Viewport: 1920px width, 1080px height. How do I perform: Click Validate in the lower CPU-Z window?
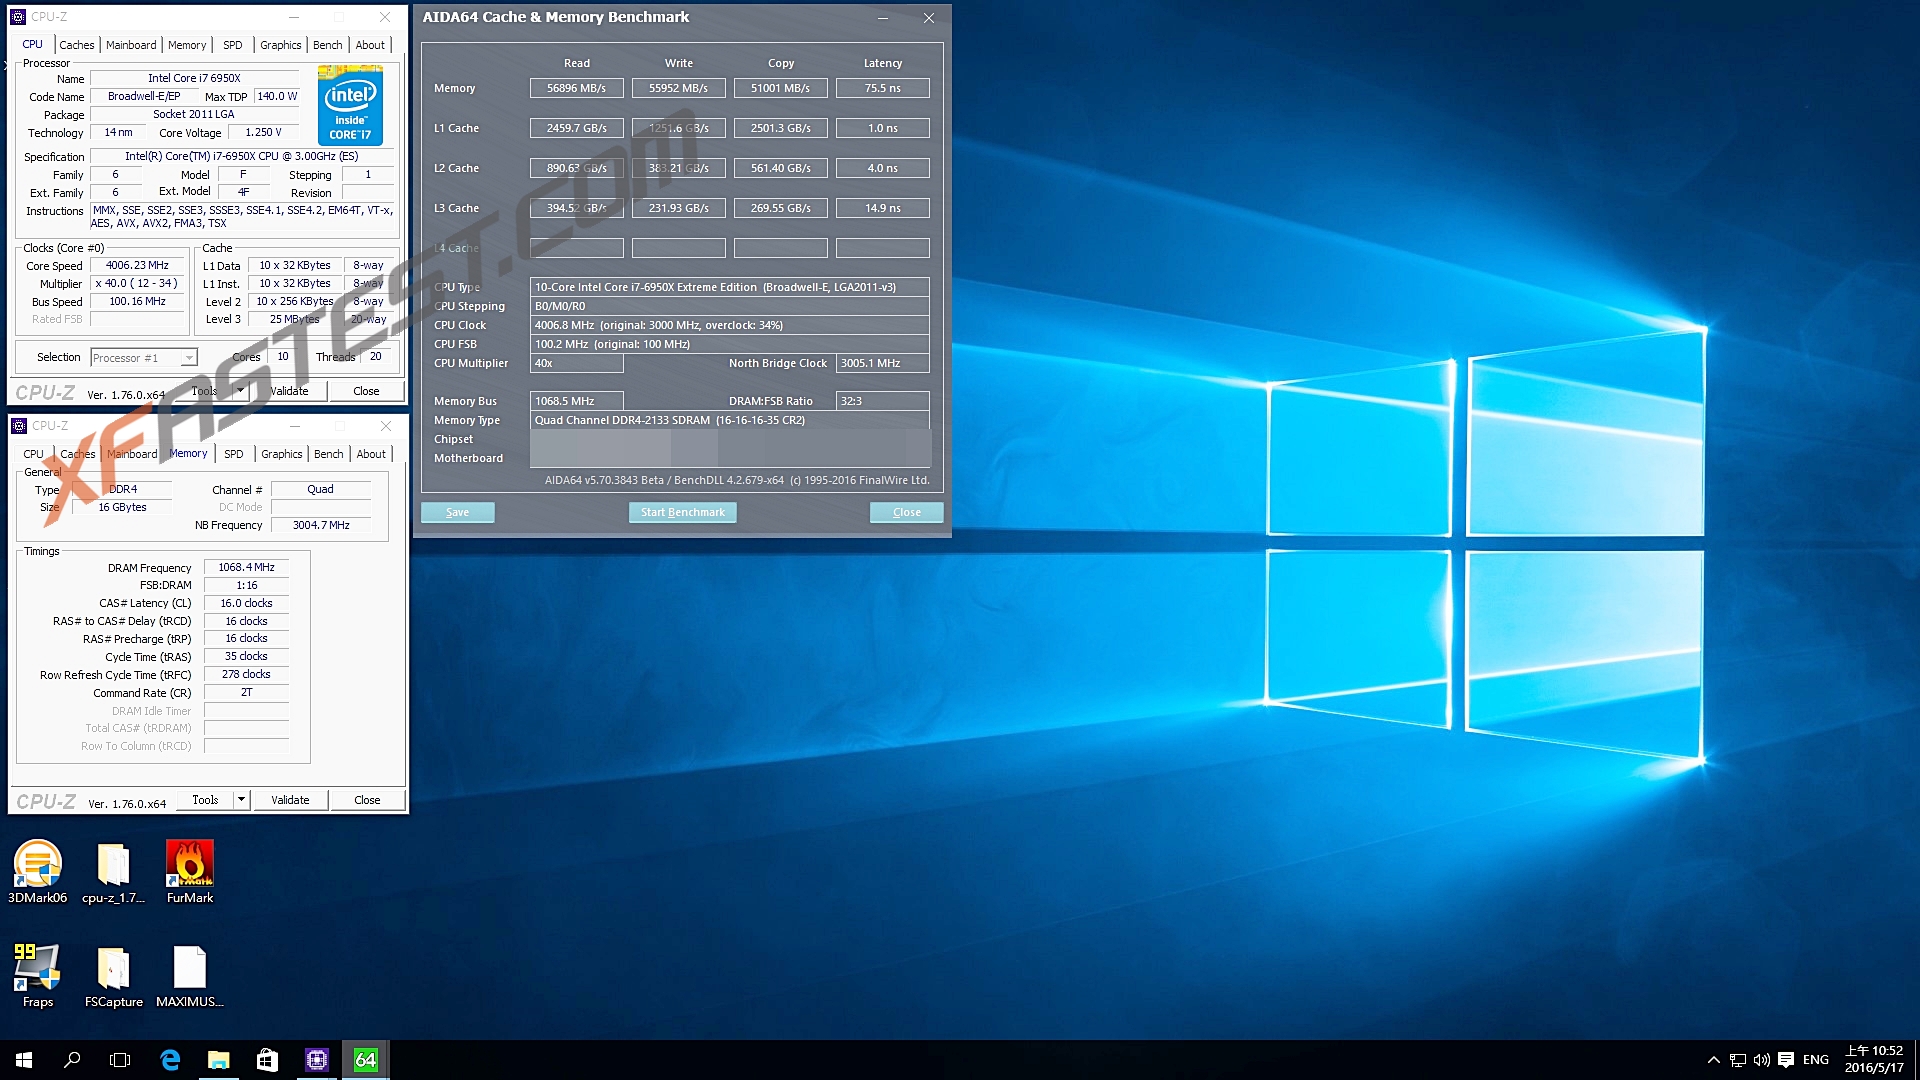coord(290,800)
